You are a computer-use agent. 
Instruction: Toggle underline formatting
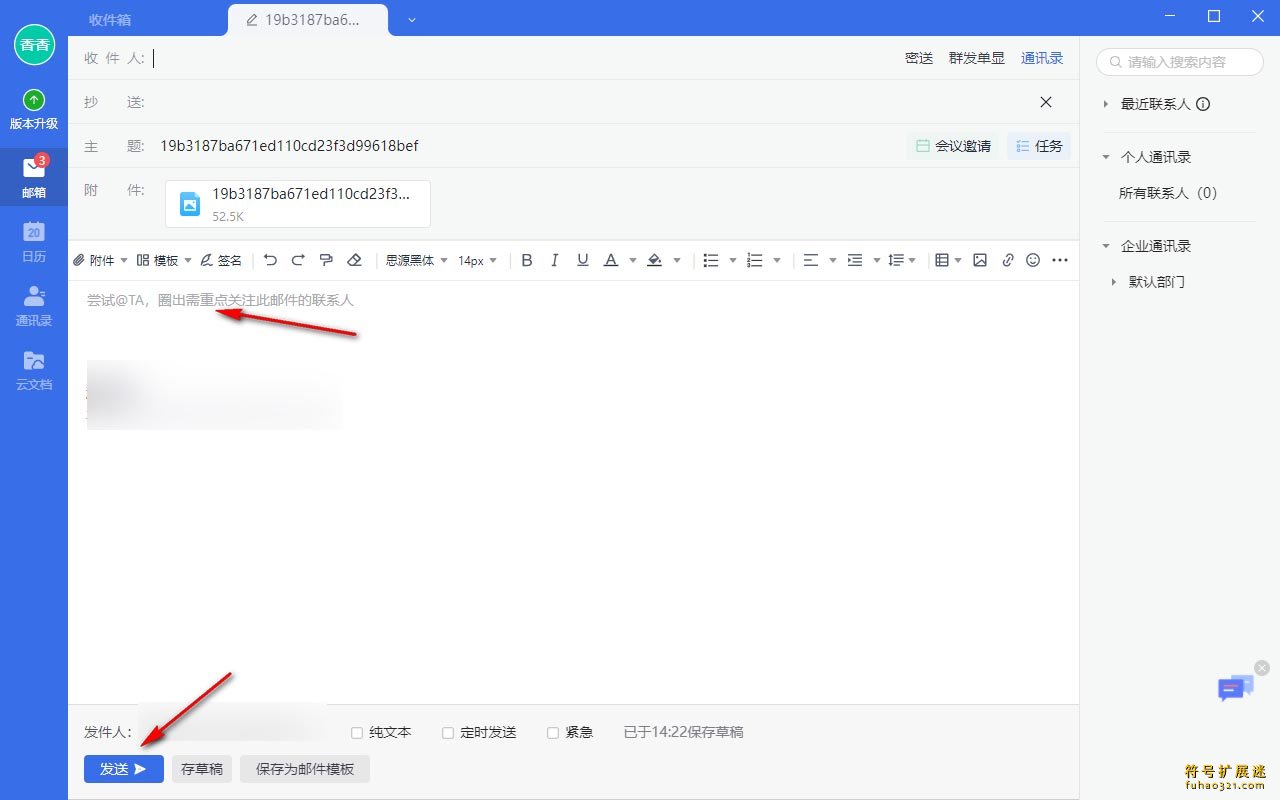[x=583, y=260]
